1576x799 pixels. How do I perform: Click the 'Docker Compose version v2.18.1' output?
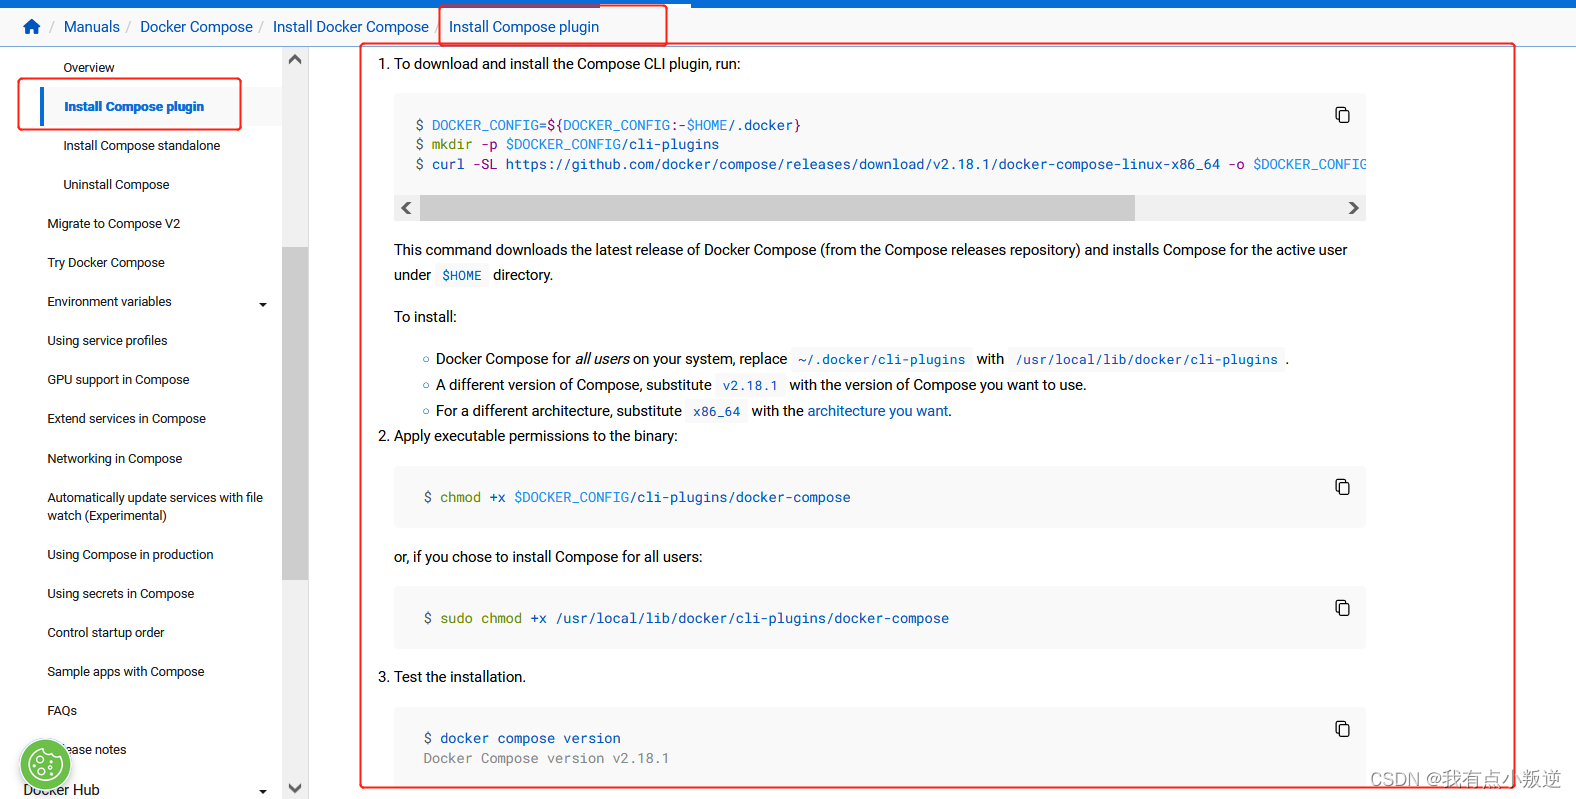[546, 759]
